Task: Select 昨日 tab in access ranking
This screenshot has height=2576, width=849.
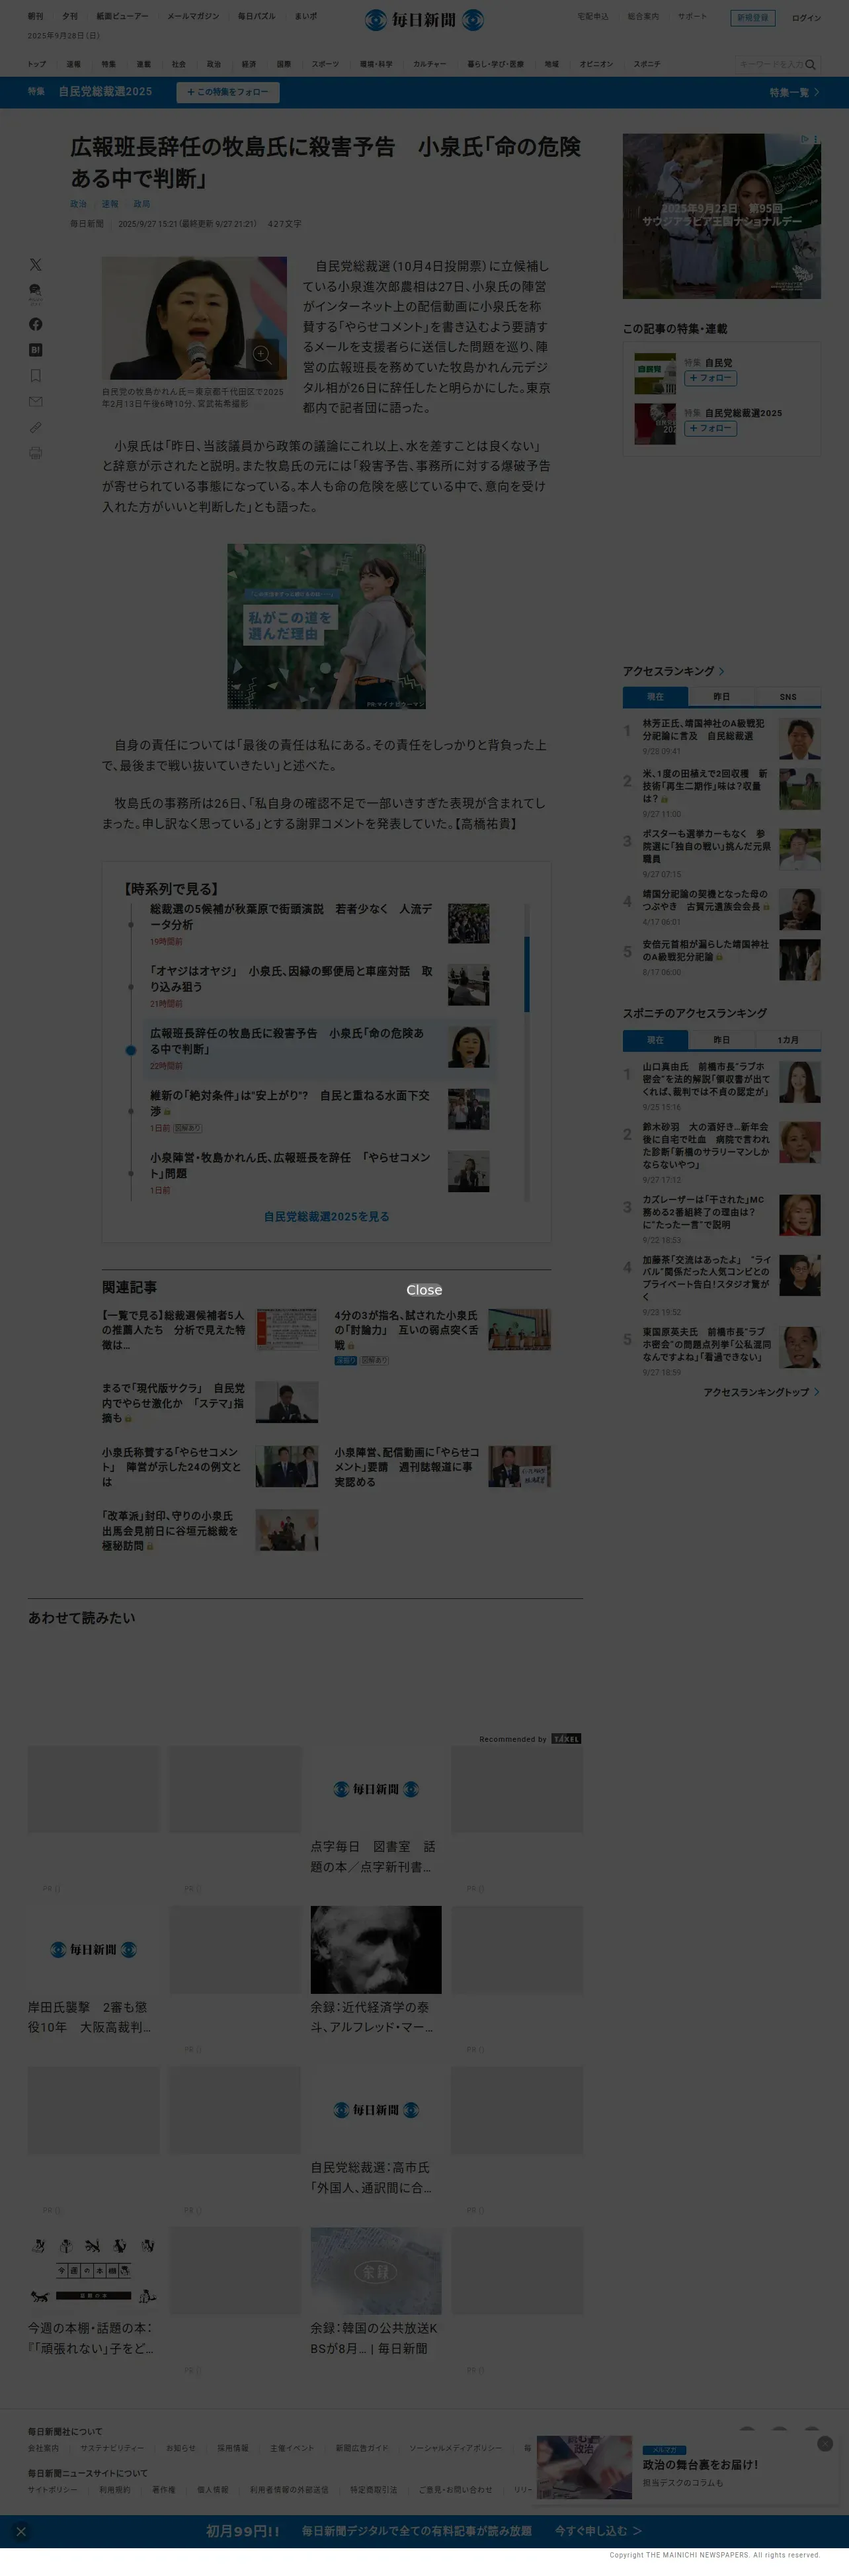Action: [x=721, y=697]
